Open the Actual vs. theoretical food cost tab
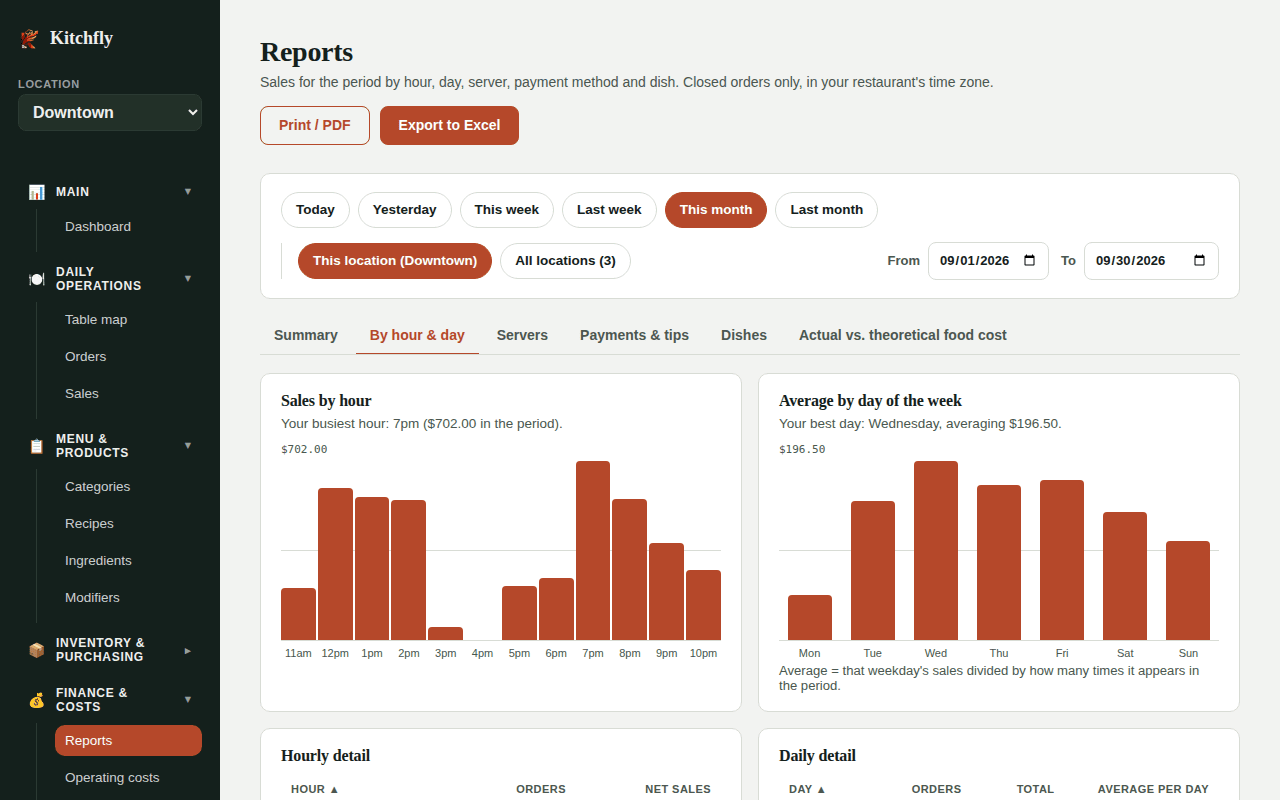The height and width of the screenshot is (800, 1280). (903, 335)
